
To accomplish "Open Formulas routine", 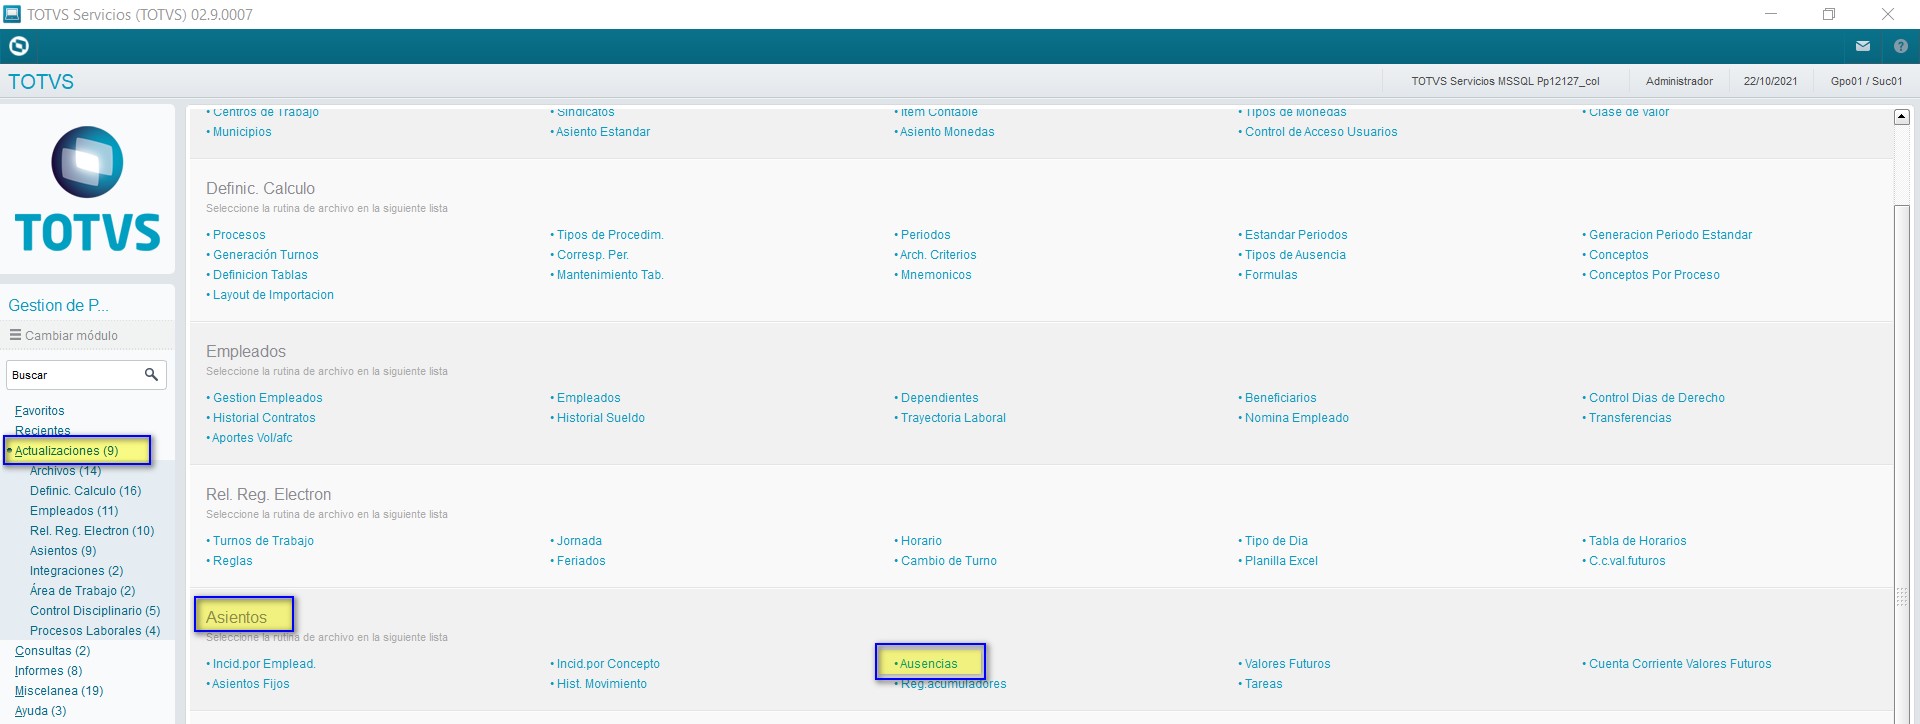I will (x=1271, y=275).
